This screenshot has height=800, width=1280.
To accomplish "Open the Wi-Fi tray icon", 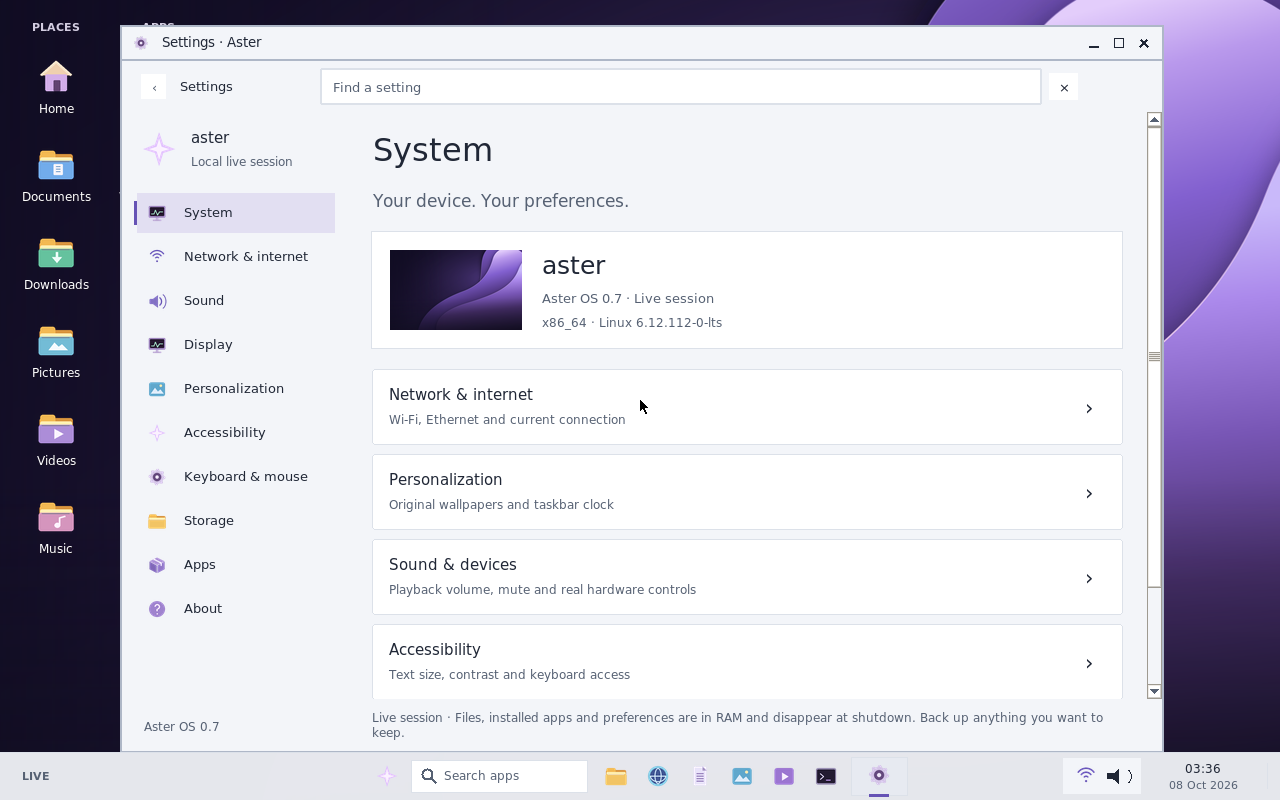I will (x=1086, y=775).
